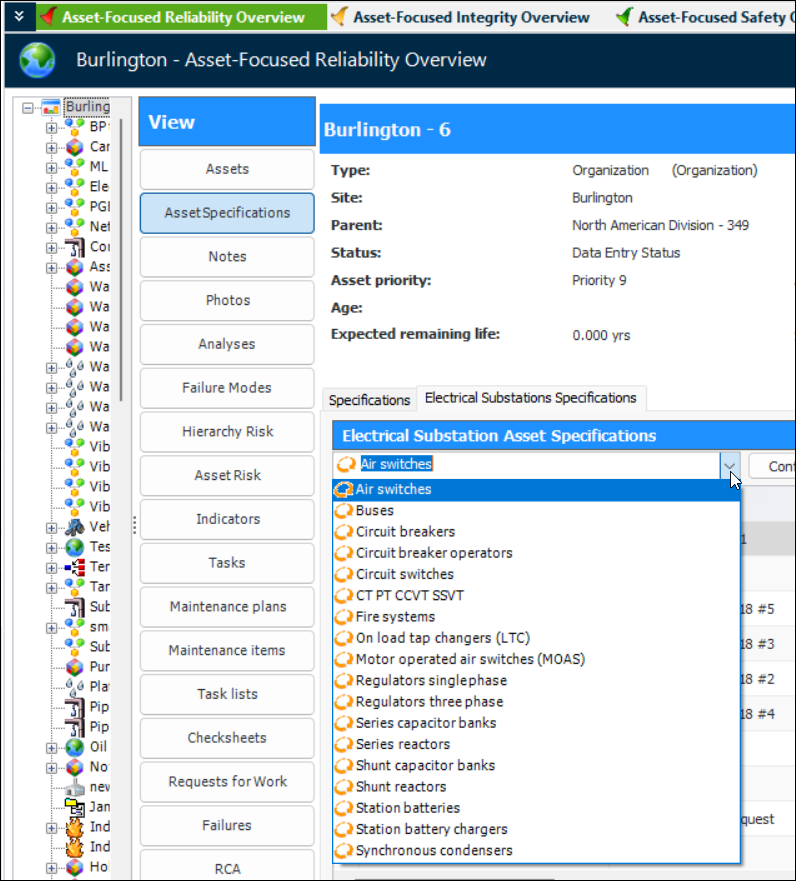The width and height of the screenshot is (796, 881).
Task: Expand the Oil tree node
Action: 52,747
